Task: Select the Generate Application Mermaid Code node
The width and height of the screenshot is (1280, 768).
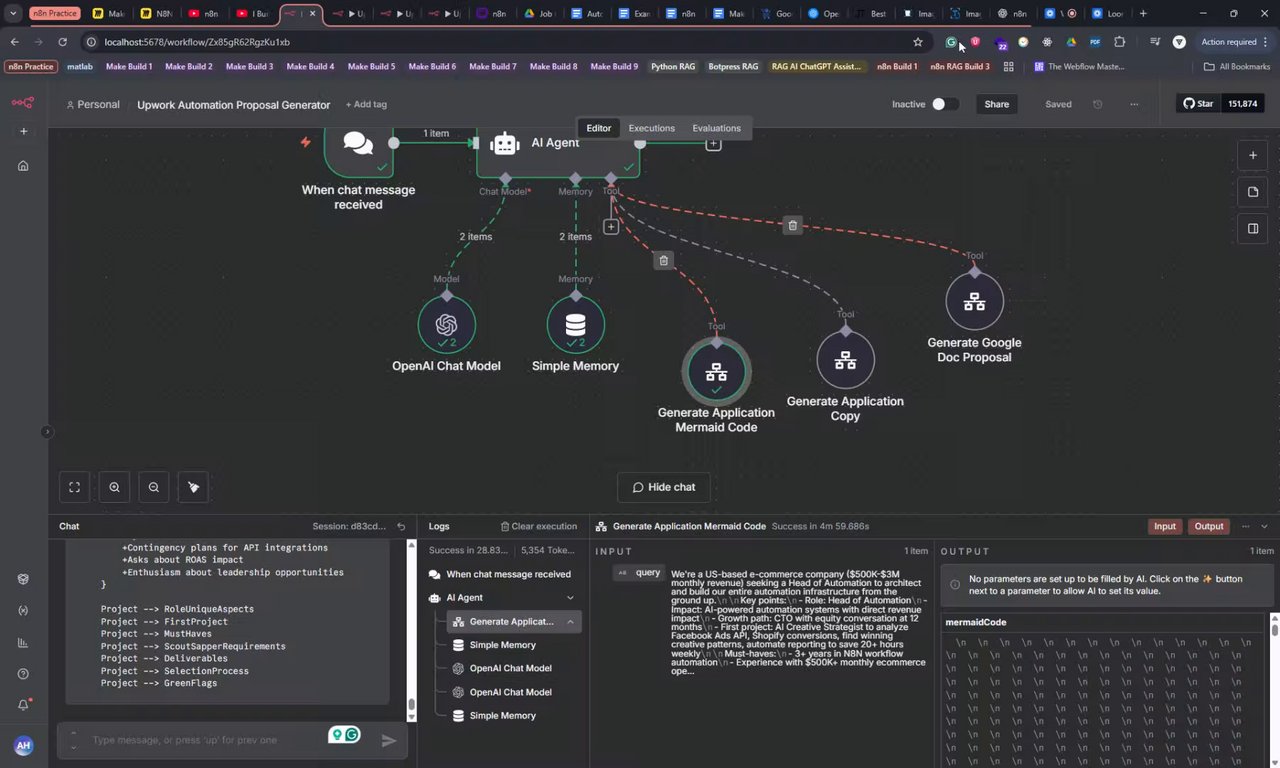Action: (716, 371)
